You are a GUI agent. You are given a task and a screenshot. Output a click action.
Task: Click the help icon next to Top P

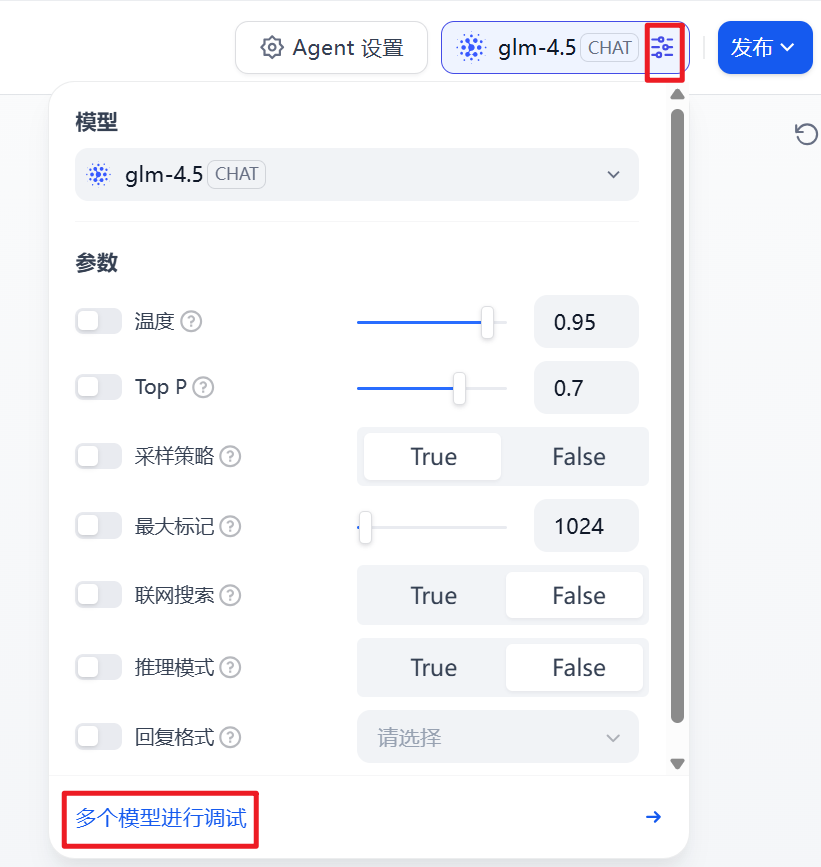(203, 388)
